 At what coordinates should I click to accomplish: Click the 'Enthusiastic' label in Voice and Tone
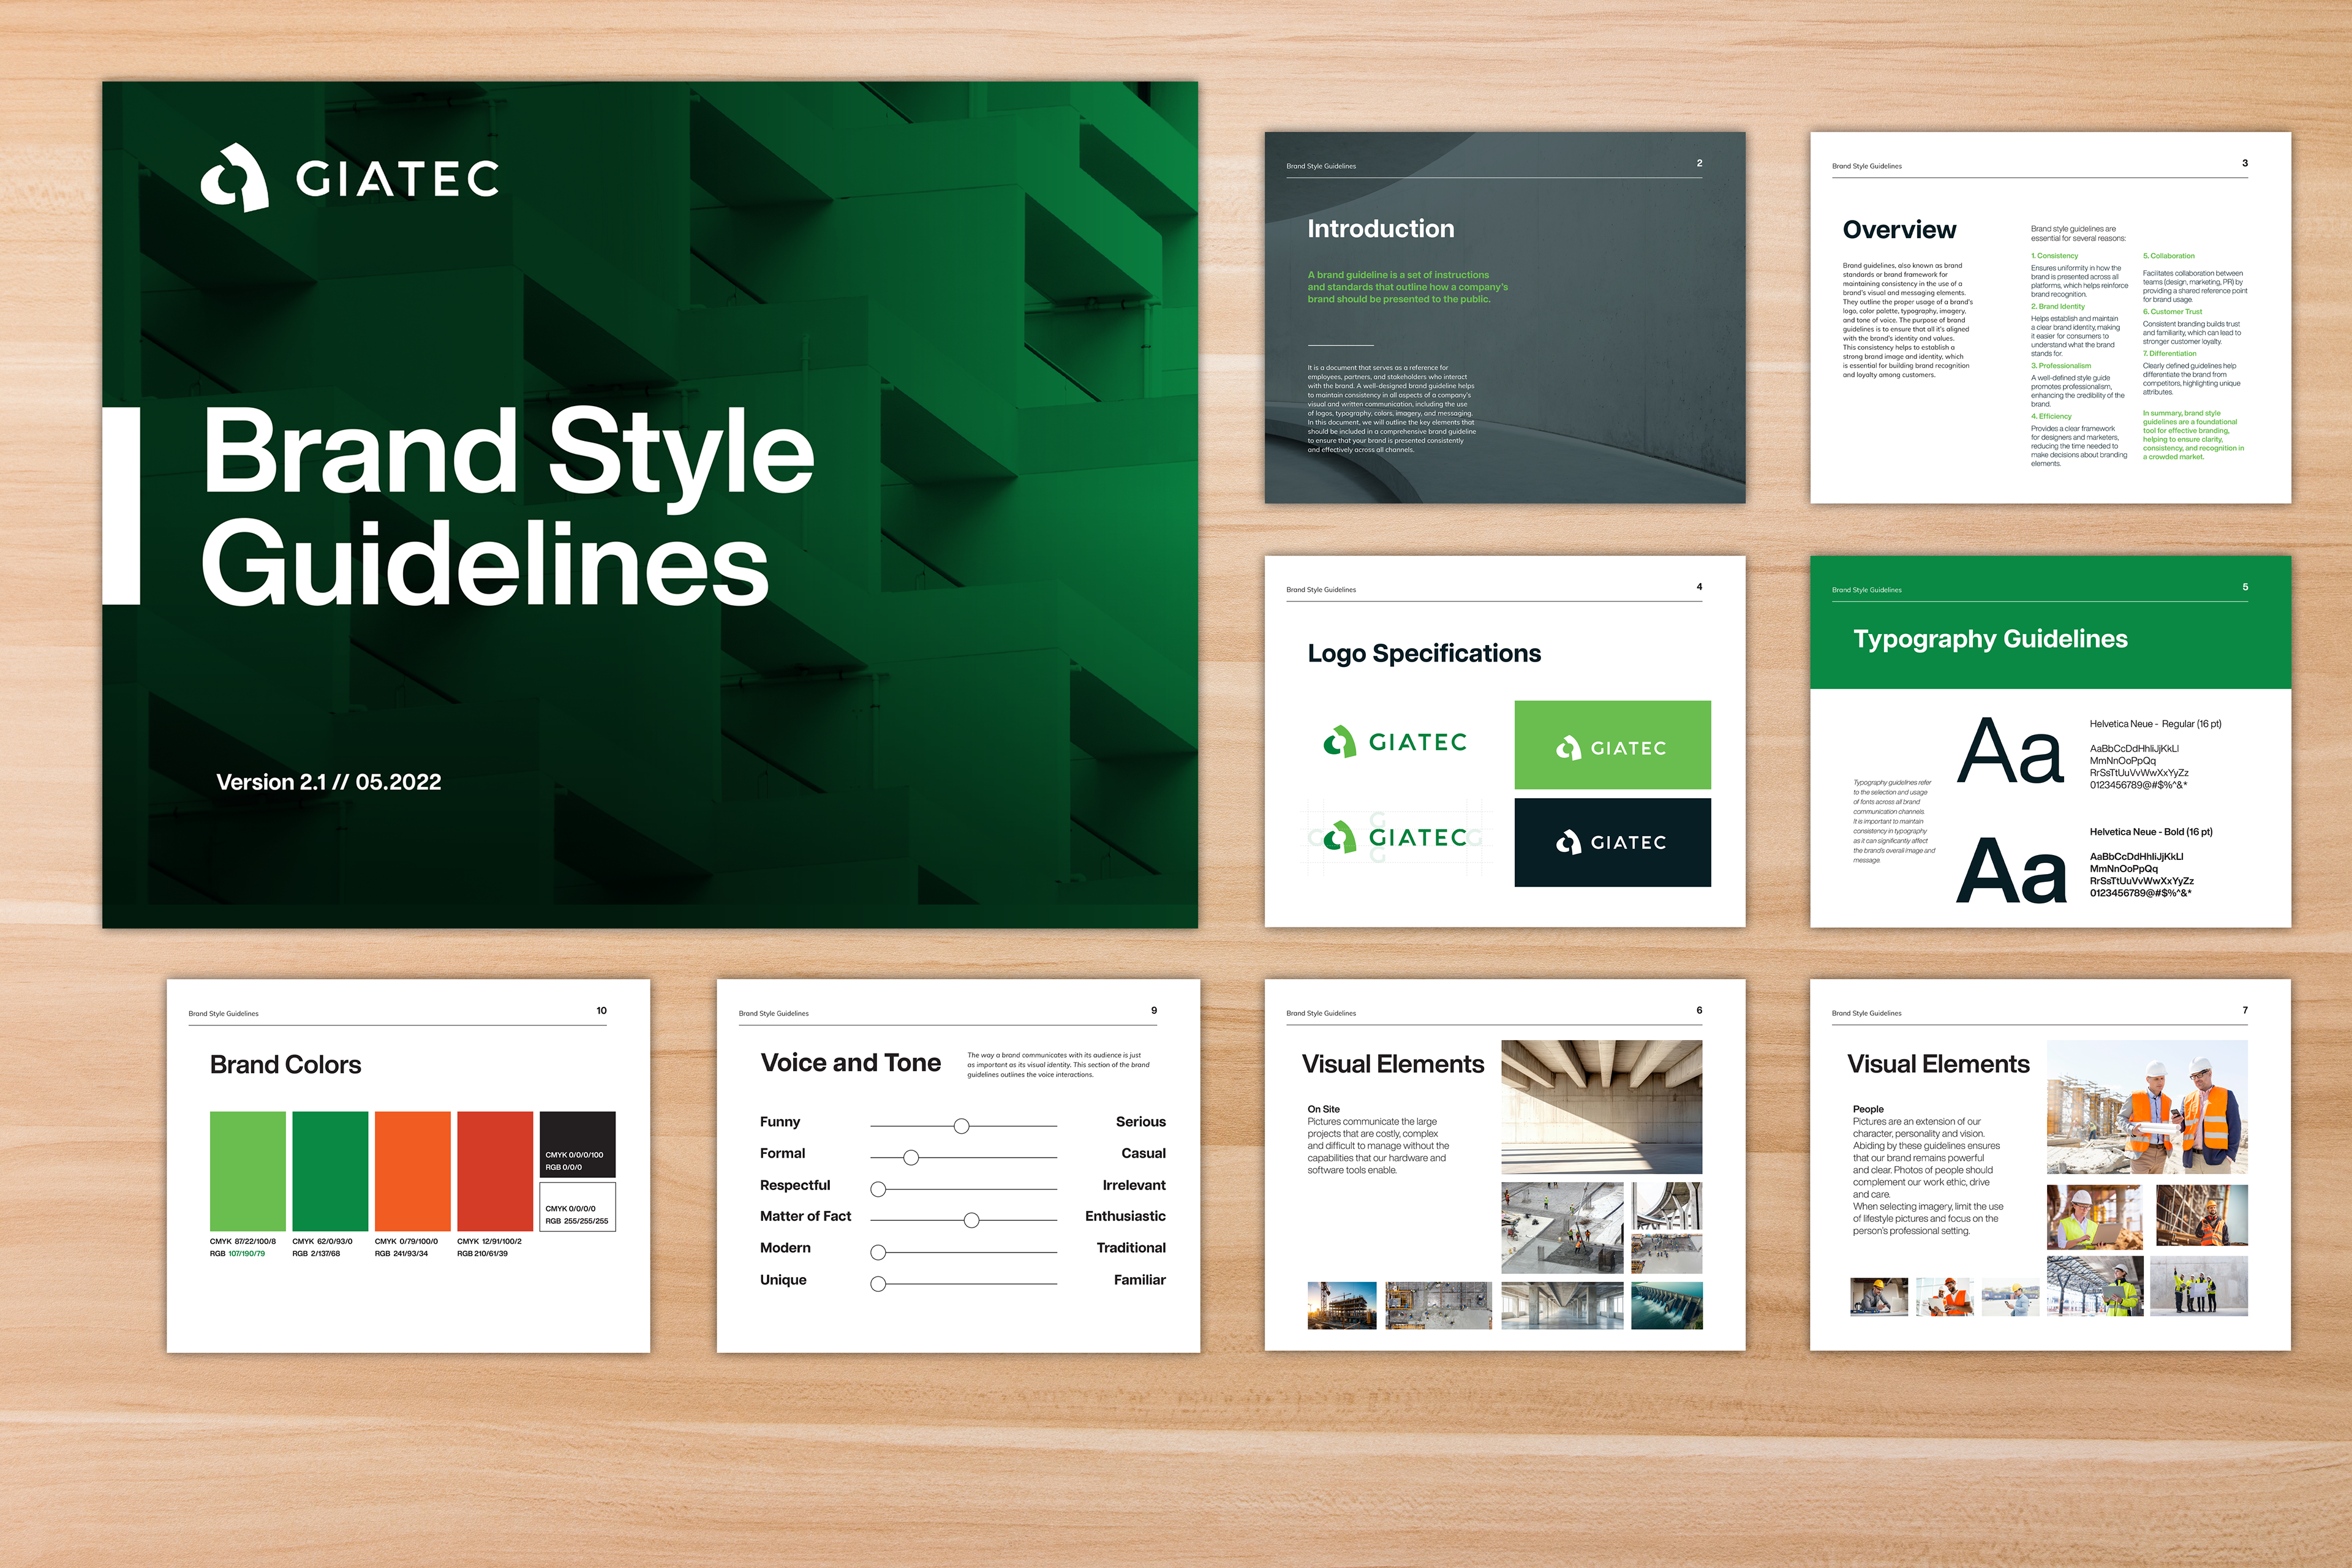[1125, 1217]
